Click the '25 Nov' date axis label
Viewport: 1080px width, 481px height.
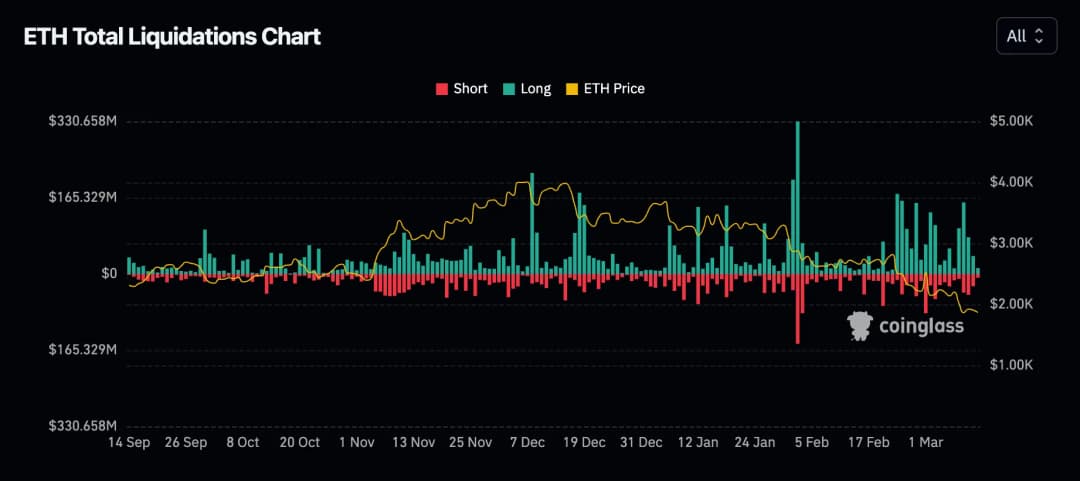[469, 442]
